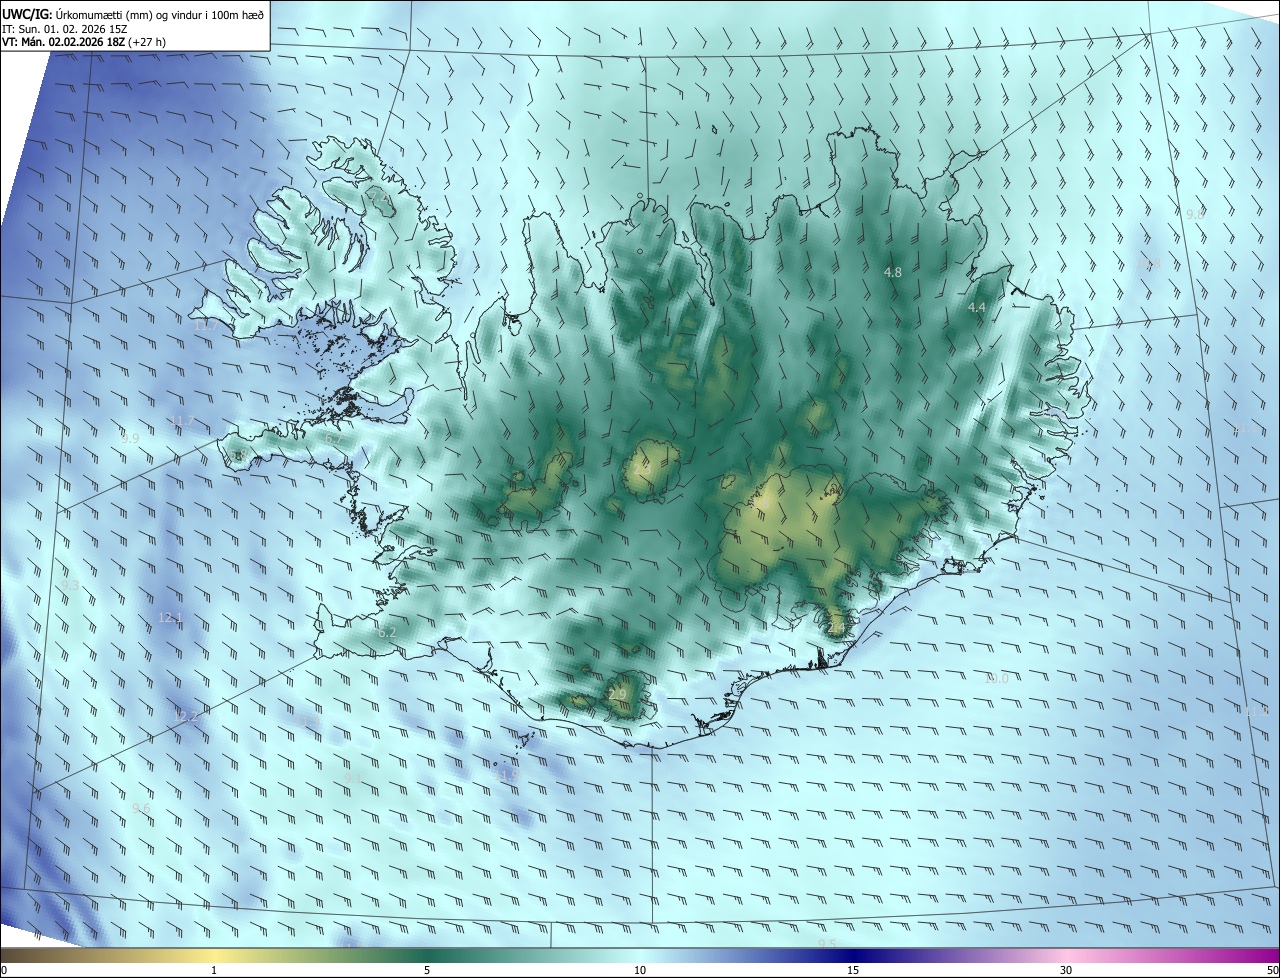Click the legend tick labeled 30

click(1066, 970)
